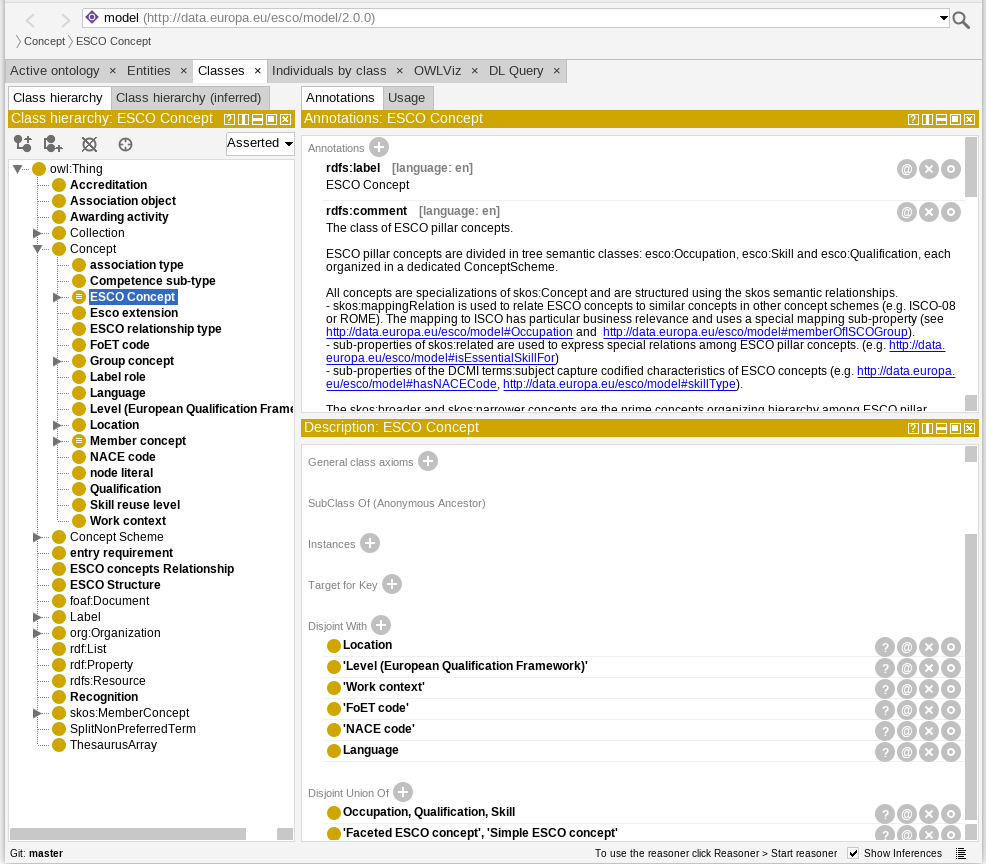
Task: Remove the 'Work context' disjoint axiom
Action: pos(929,689)
